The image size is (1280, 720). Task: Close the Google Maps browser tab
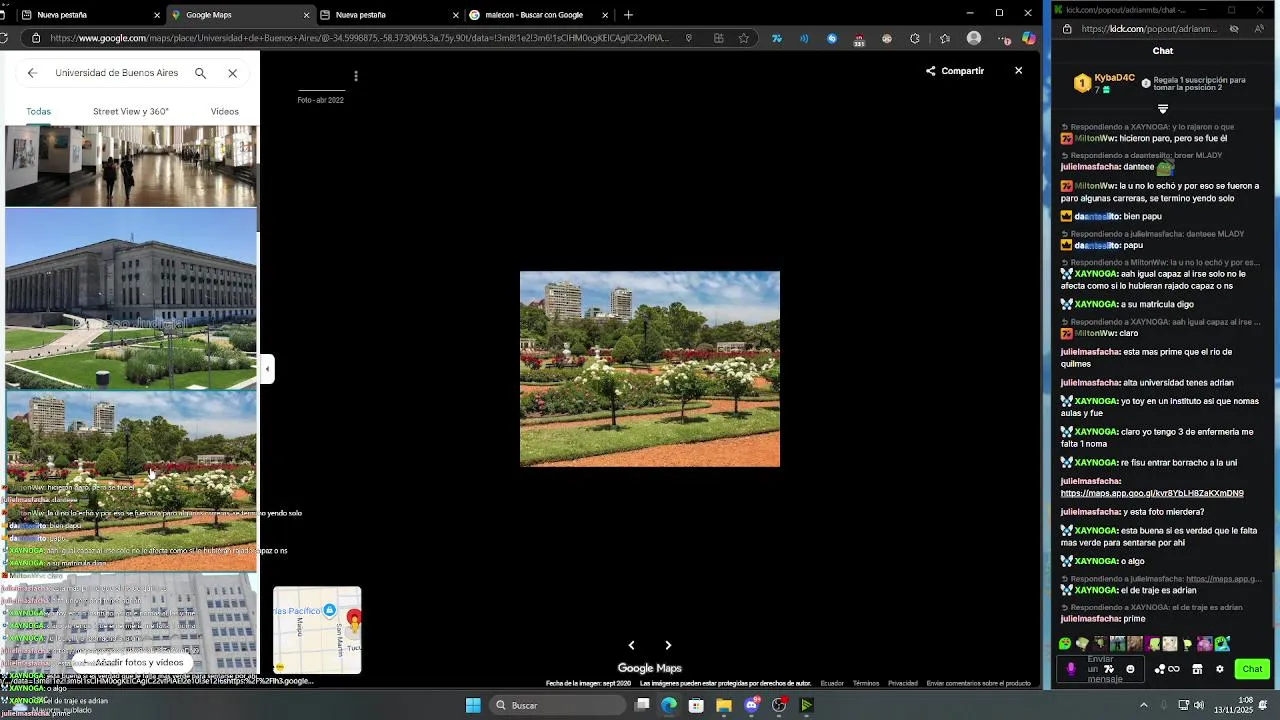tap(306, 15)
